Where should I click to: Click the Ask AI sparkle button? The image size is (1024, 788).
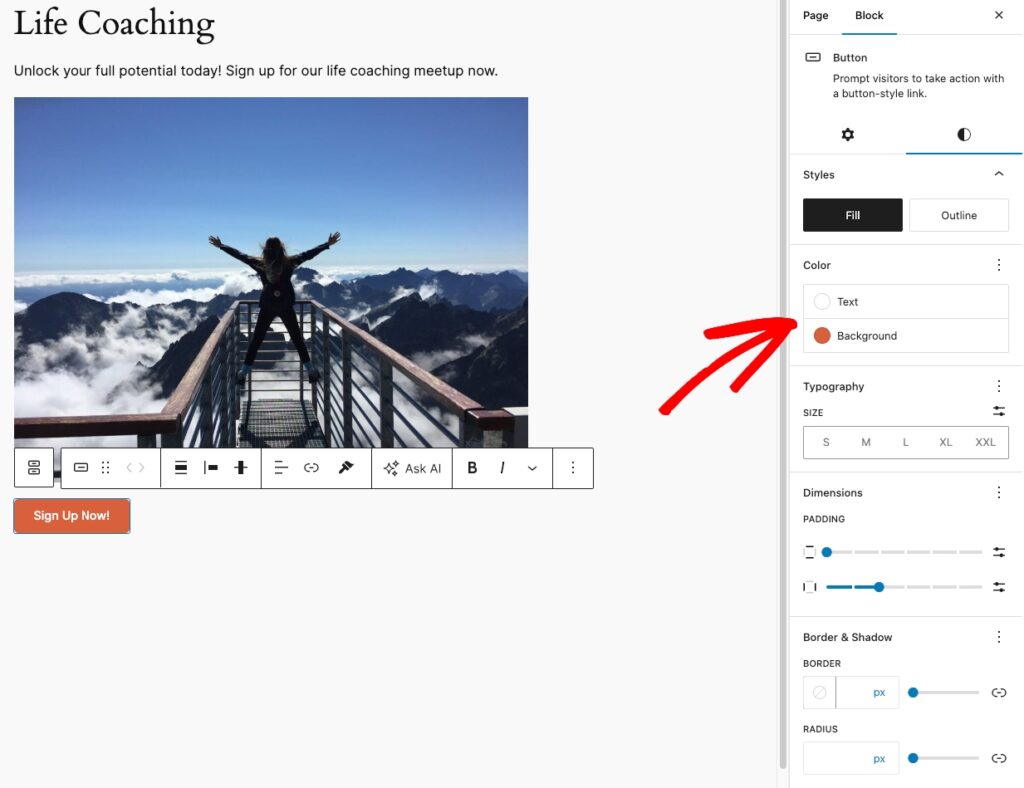(412, 468)
